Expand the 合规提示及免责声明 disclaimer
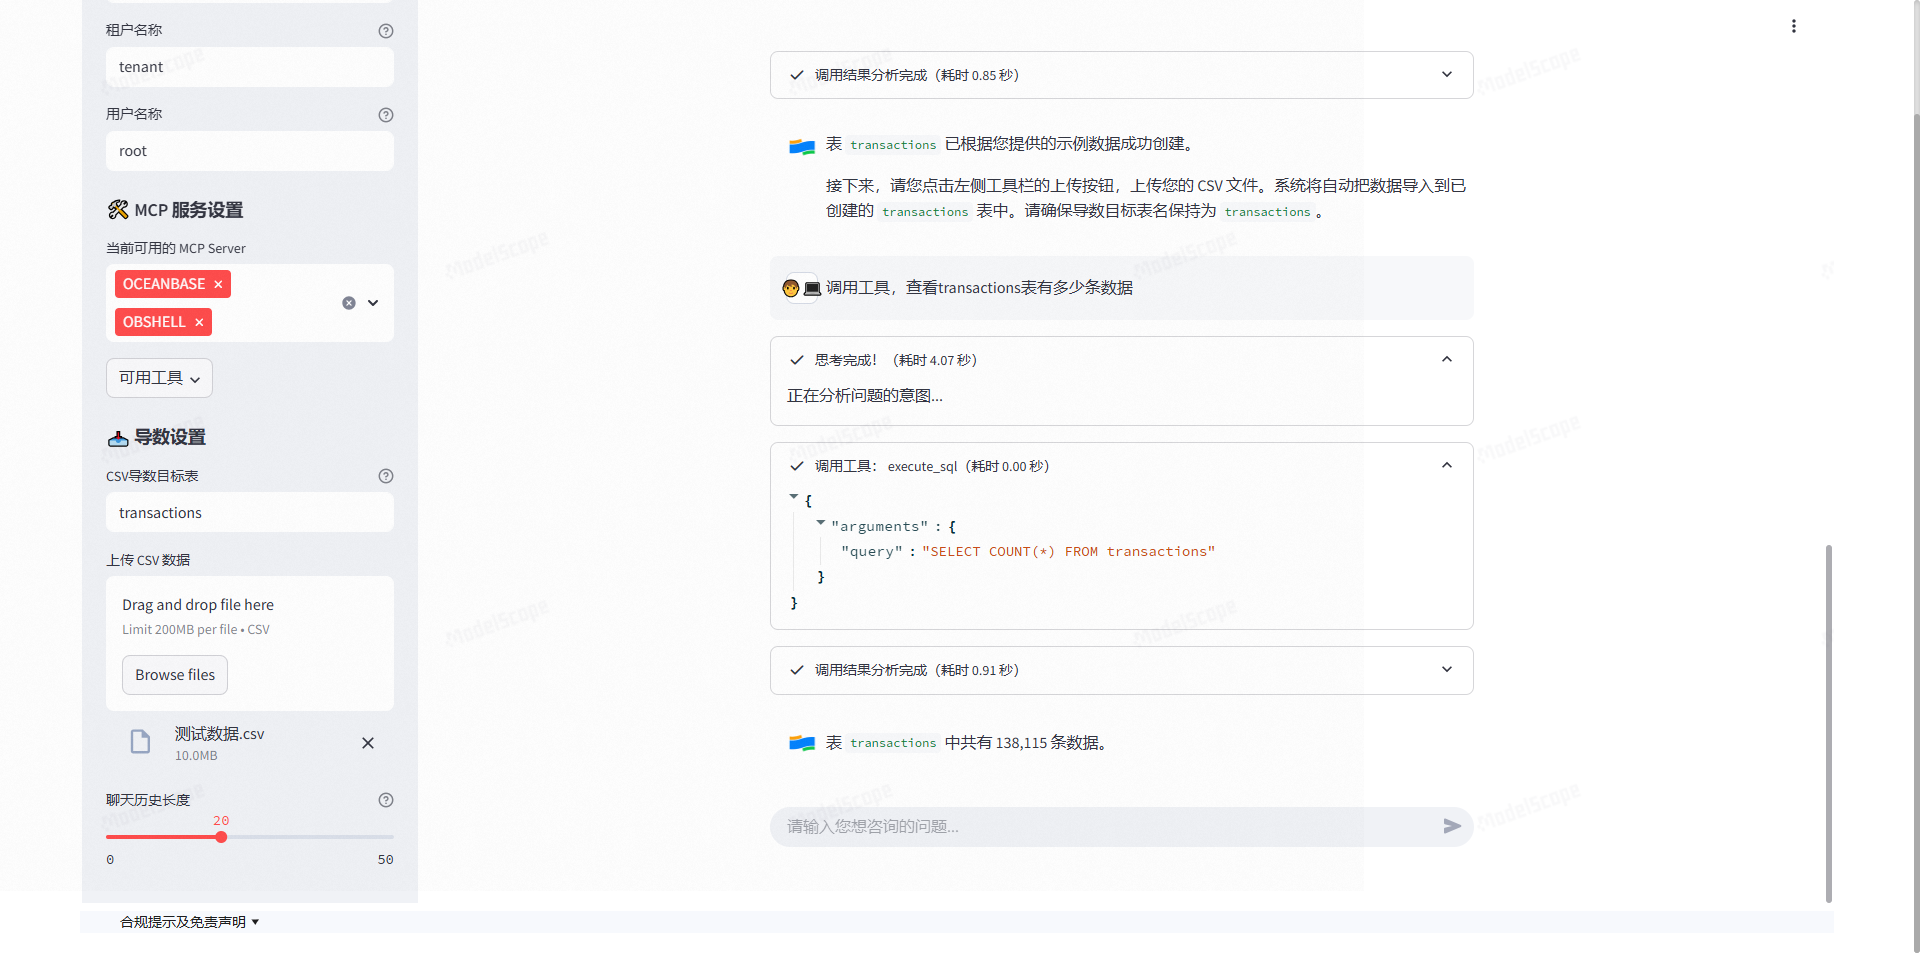The width and height of the screenshot is (1920, 953). [189, 922]
